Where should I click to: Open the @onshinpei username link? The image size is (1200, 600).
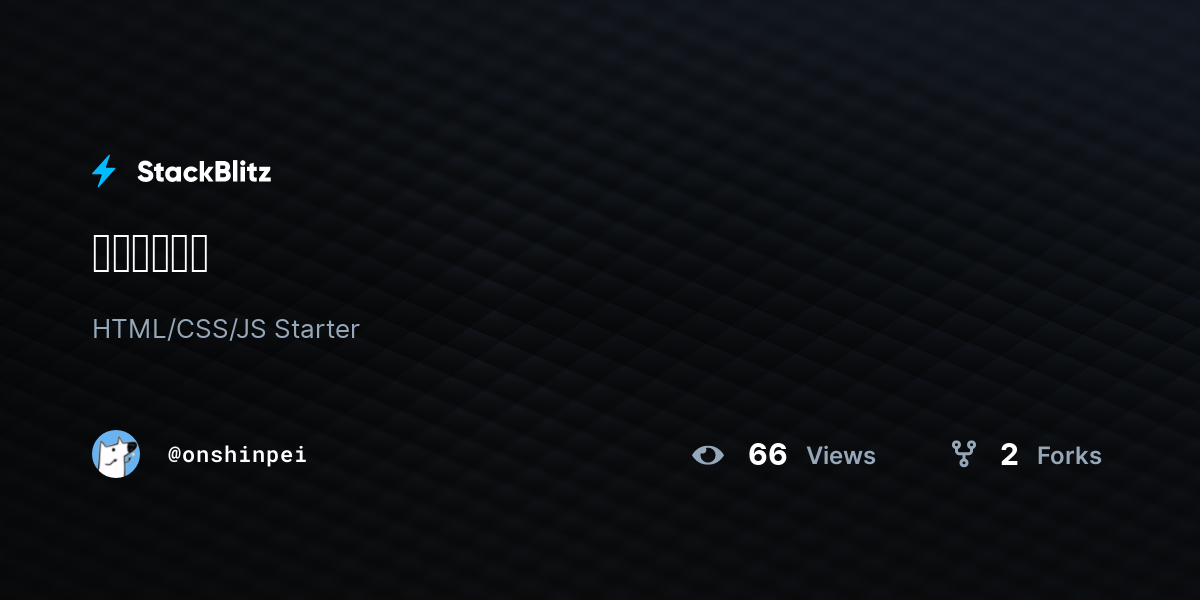pos(237,455)
